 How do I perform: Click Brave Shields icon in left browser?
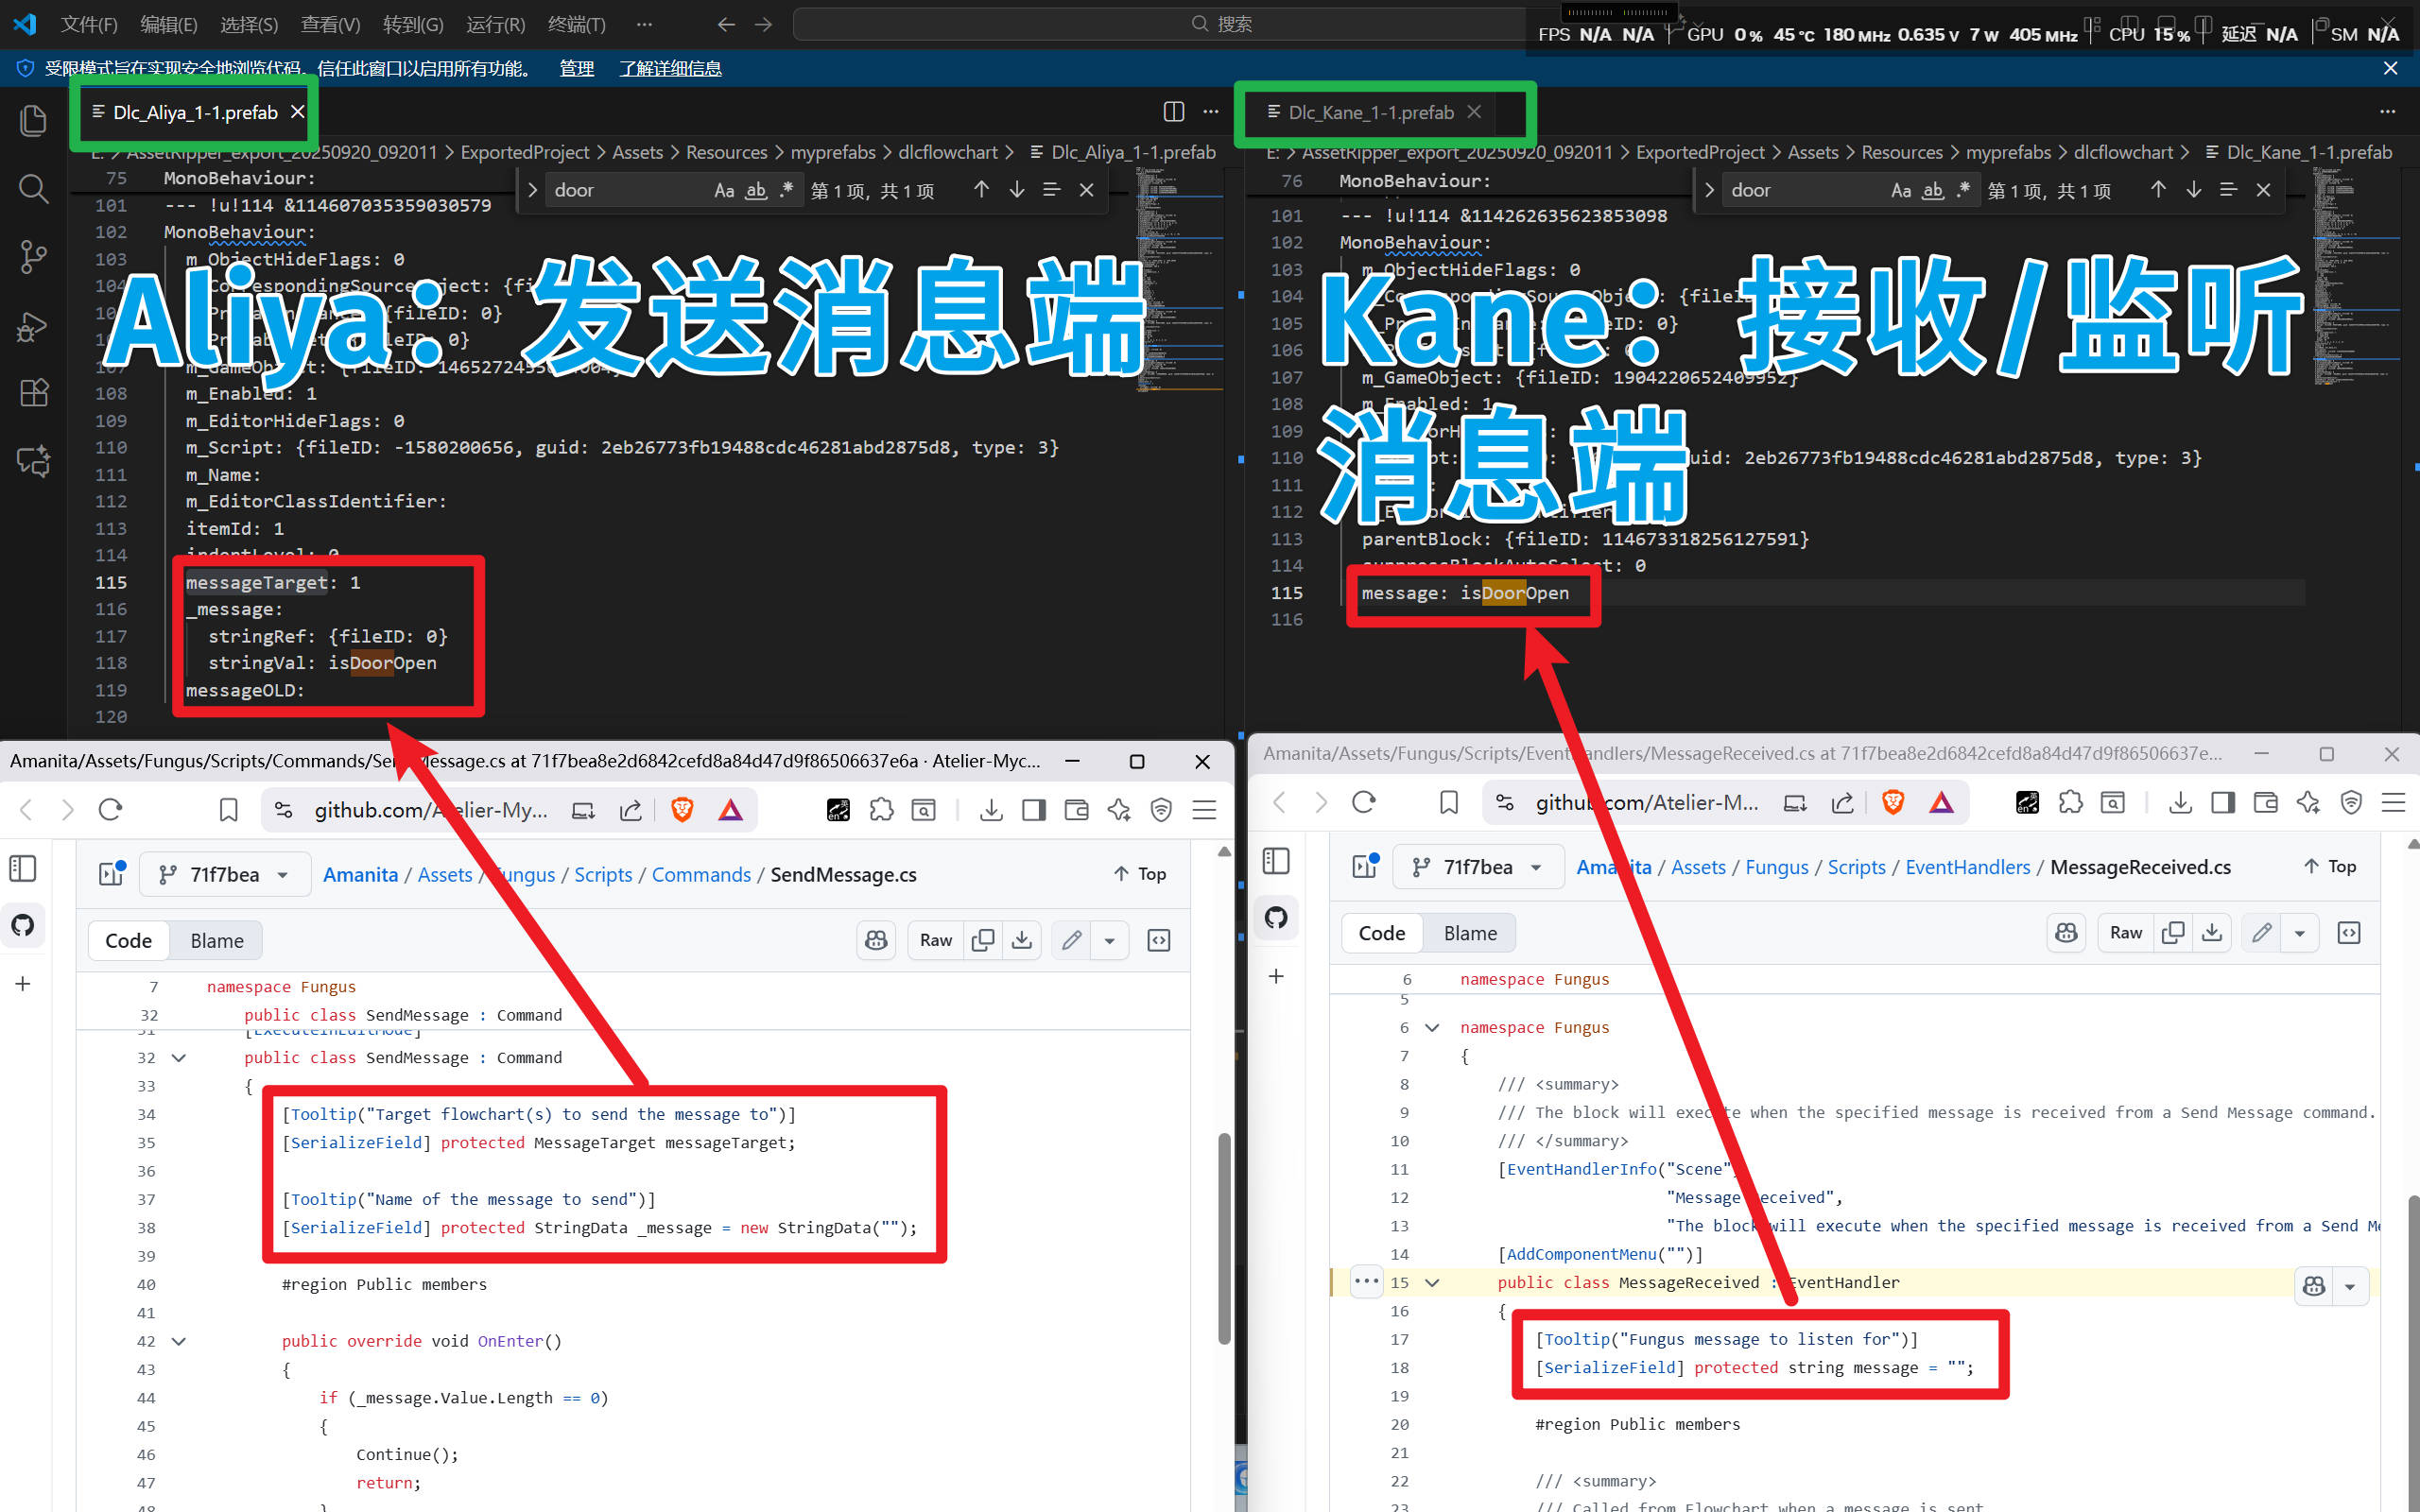click(682, 810)
